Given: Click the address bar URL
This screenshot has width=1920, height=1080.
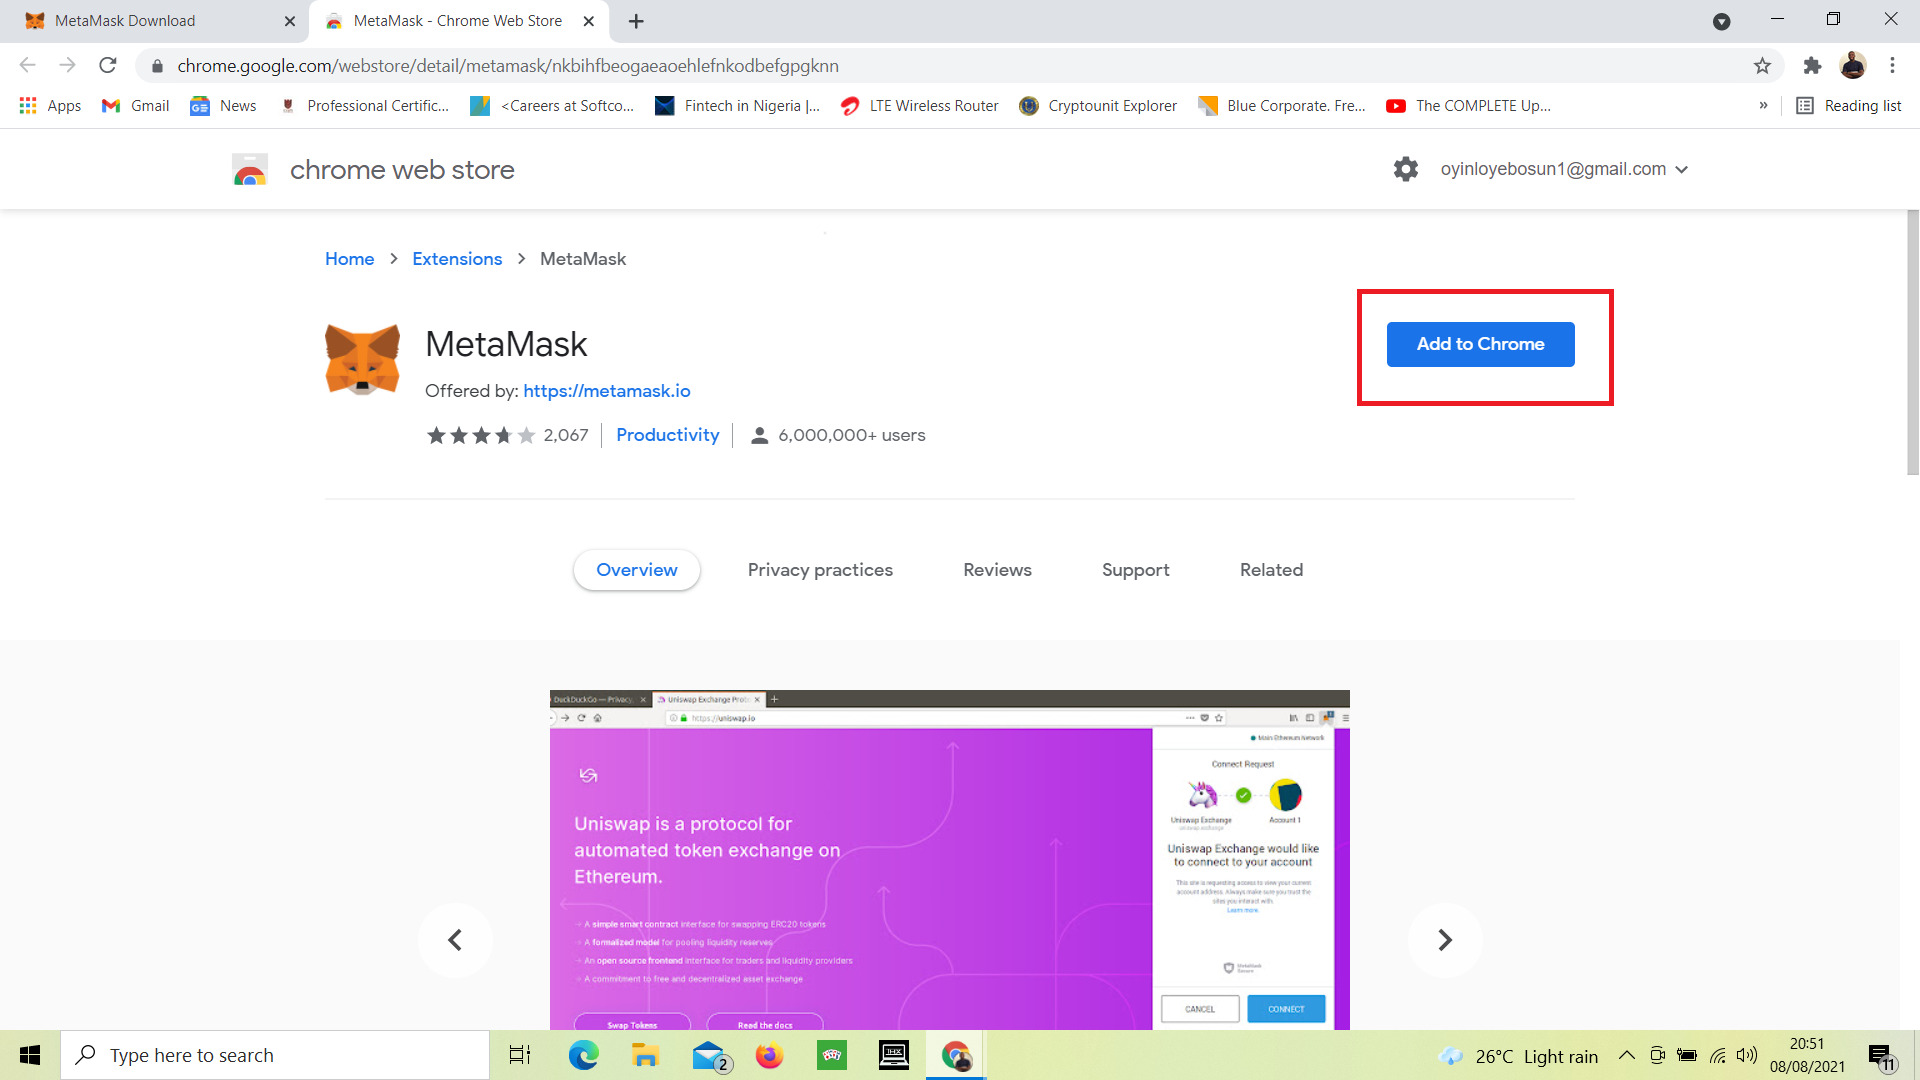Looking at the screenshot, I should point(508,66).
